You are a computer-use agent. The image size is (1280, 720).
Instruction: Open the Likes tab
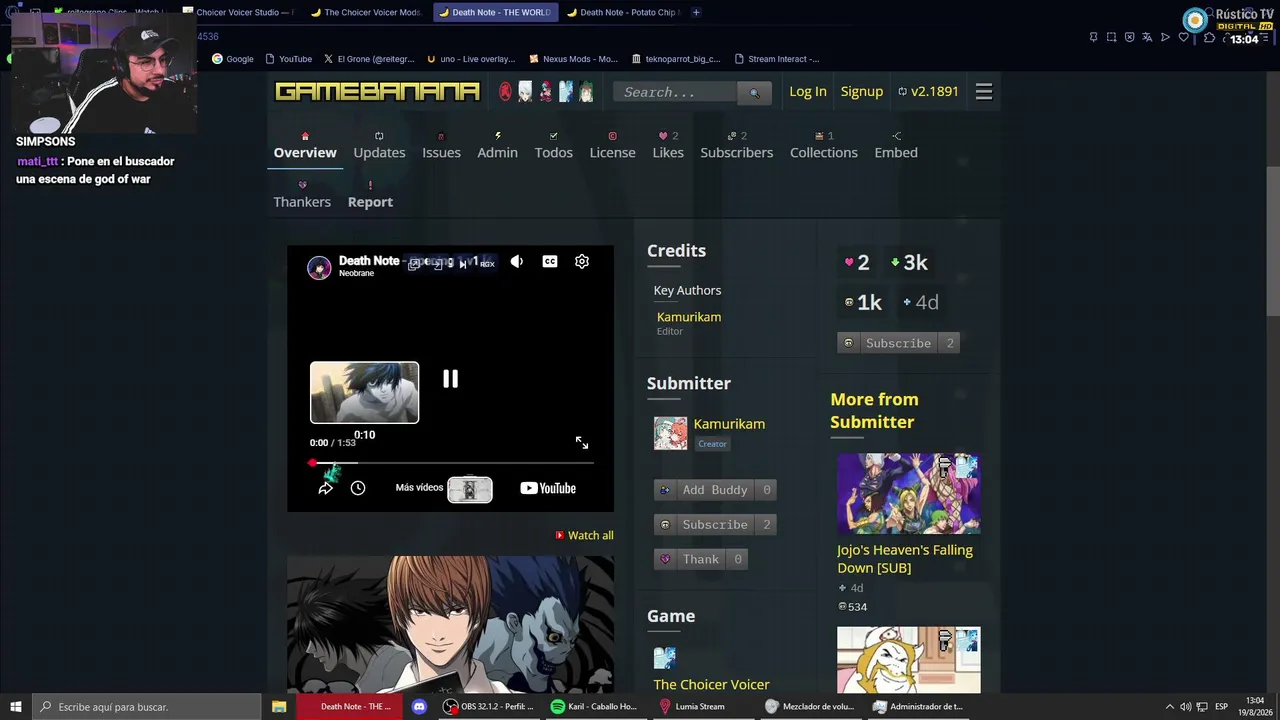pyautogui.click(x=668, y=144)
